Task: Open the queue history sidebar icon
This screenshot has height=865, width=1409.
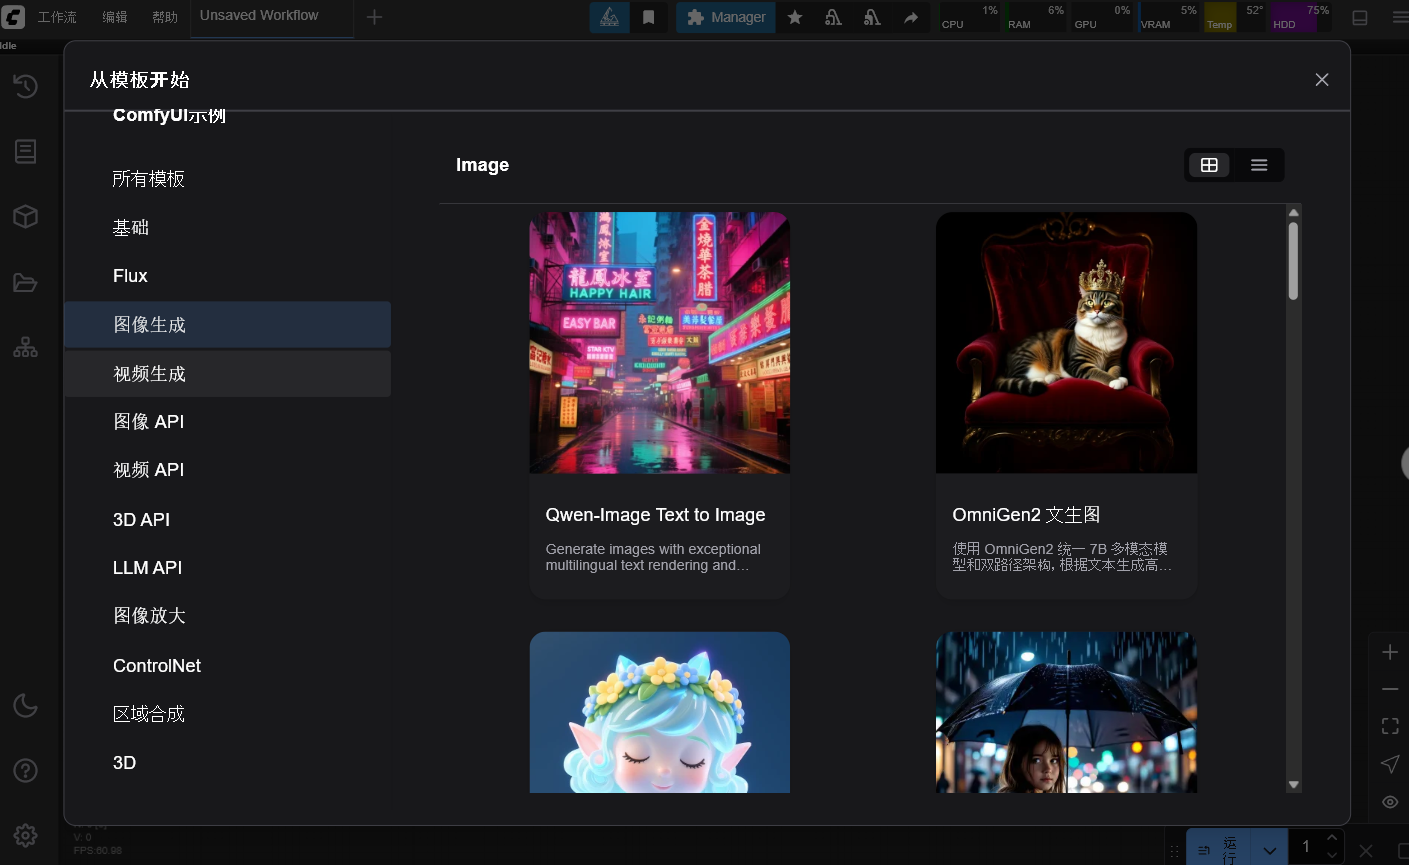Action: tap(25, 86)
